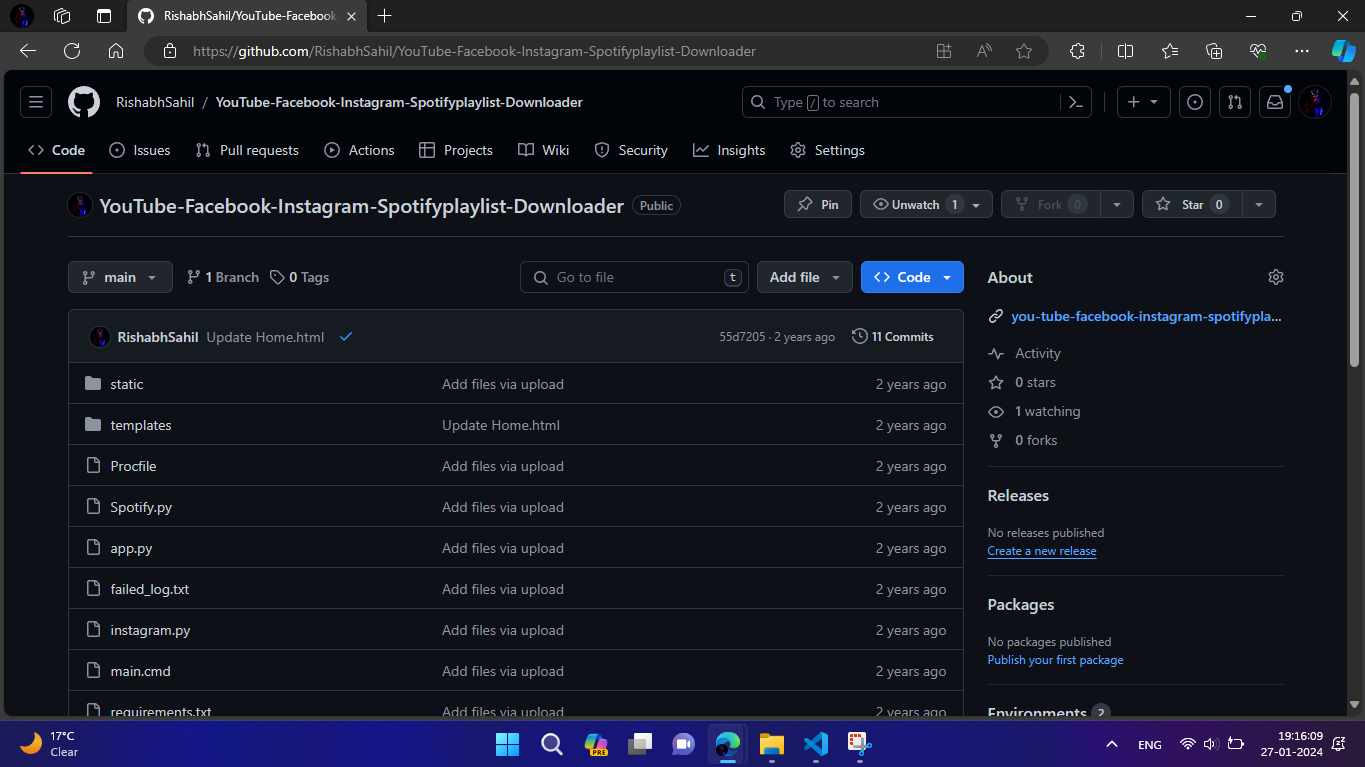
Task: Open the instagram.py file
Action: (x=150, y=630)
